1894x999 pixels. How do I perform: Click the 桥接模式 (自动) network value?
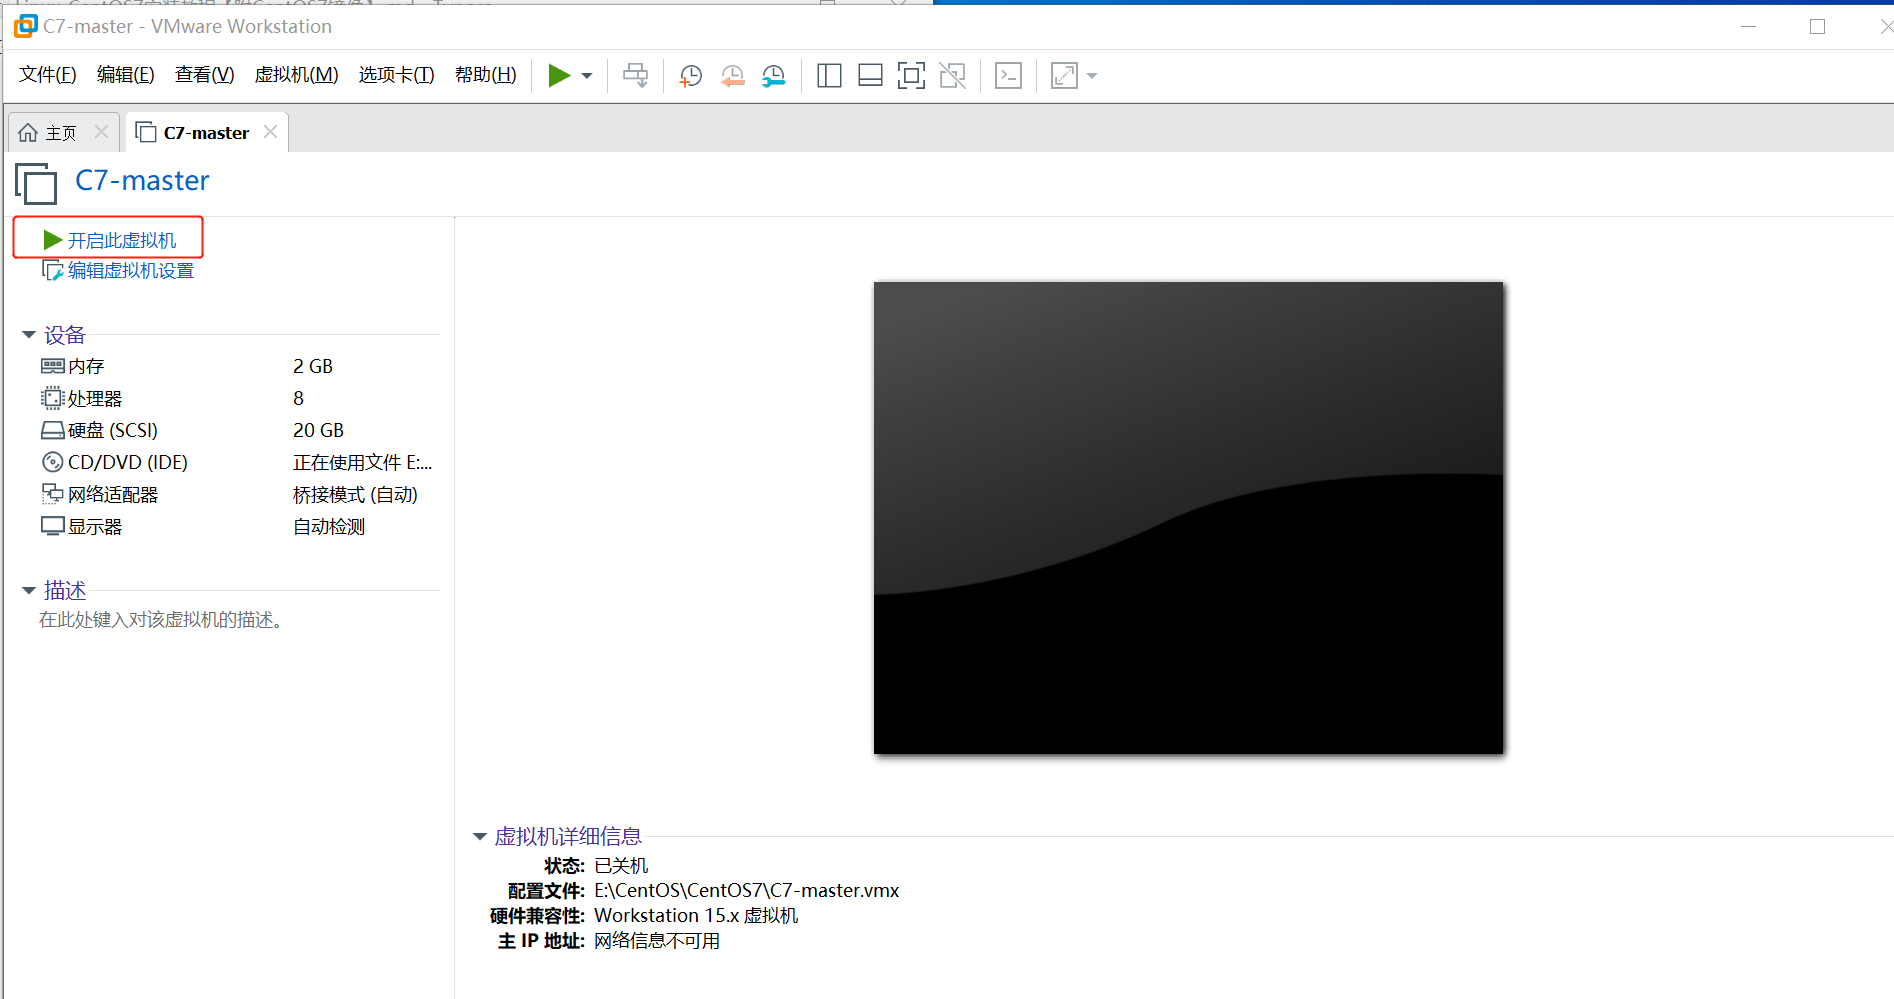point(355,495)
